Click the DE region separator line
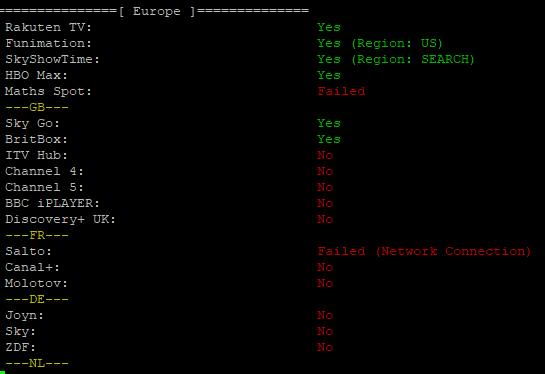Image resolution: width=545 pixels, height=374 pixels. pos(37,299)
